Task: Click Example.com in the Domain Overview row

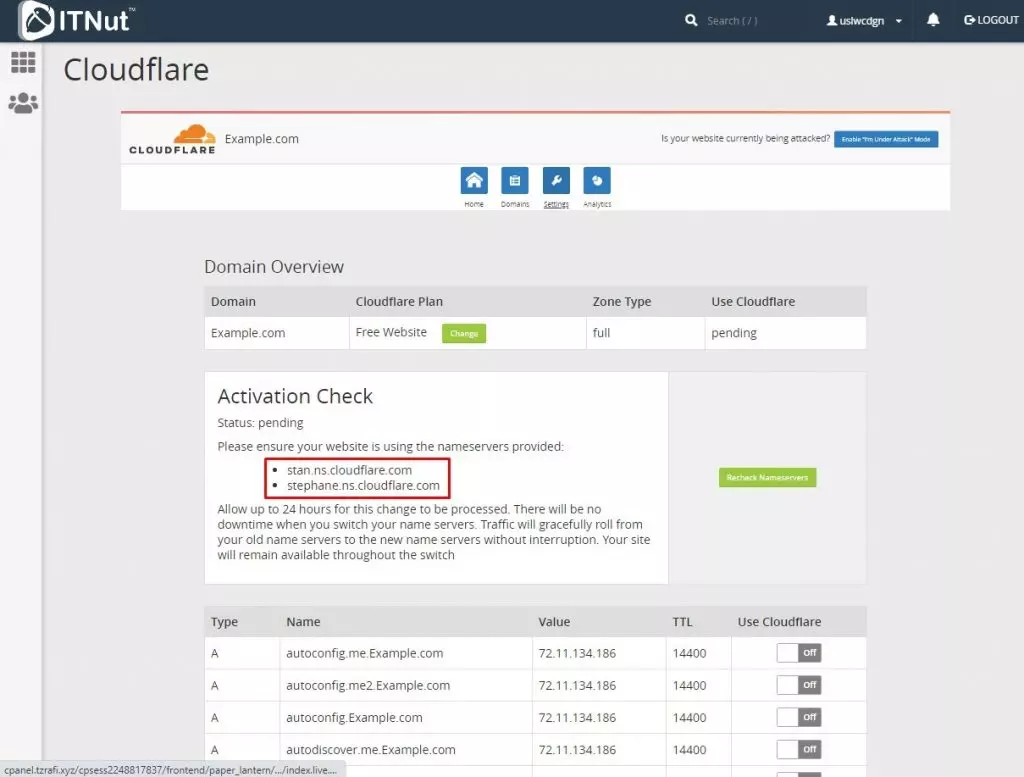Action: [248, 333]
